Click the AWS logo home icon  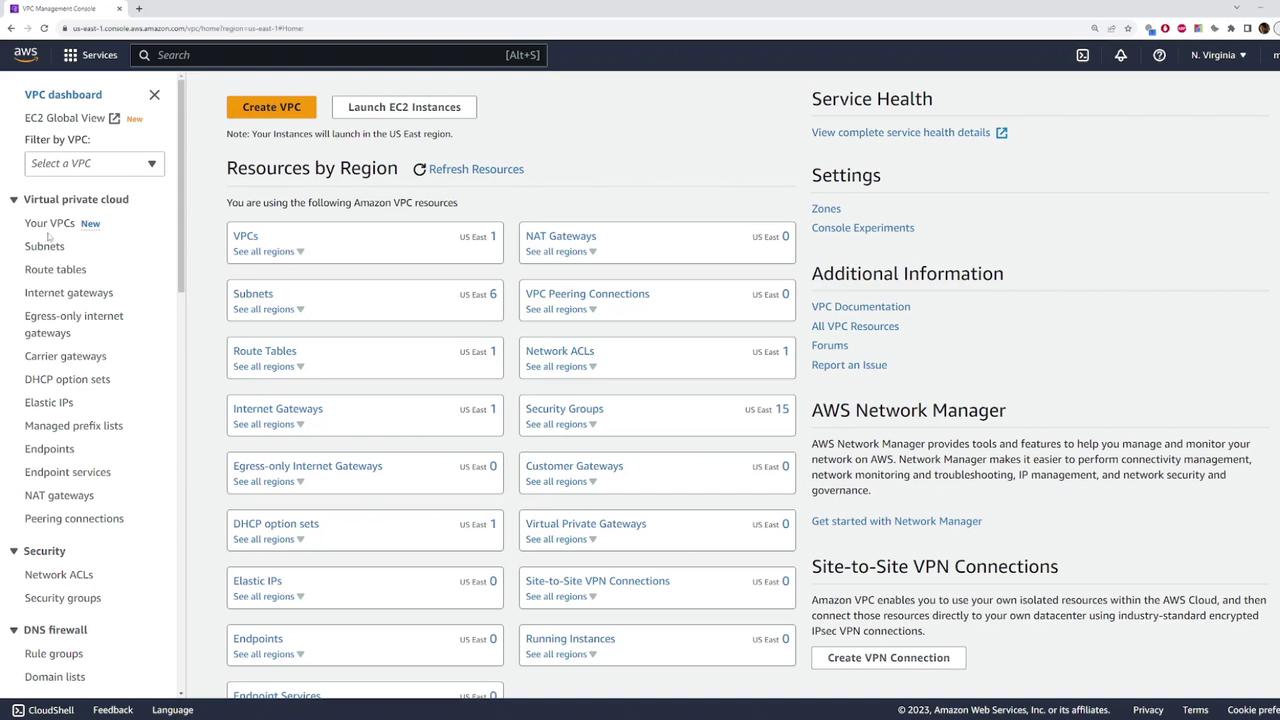pos(26,55)
